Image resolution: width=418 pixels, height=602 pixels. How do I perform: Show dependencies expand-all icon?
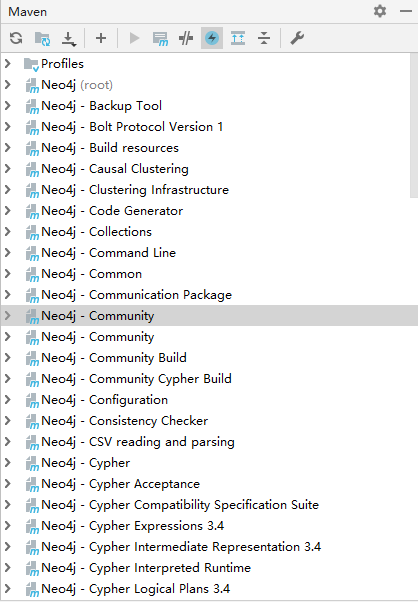238,38
